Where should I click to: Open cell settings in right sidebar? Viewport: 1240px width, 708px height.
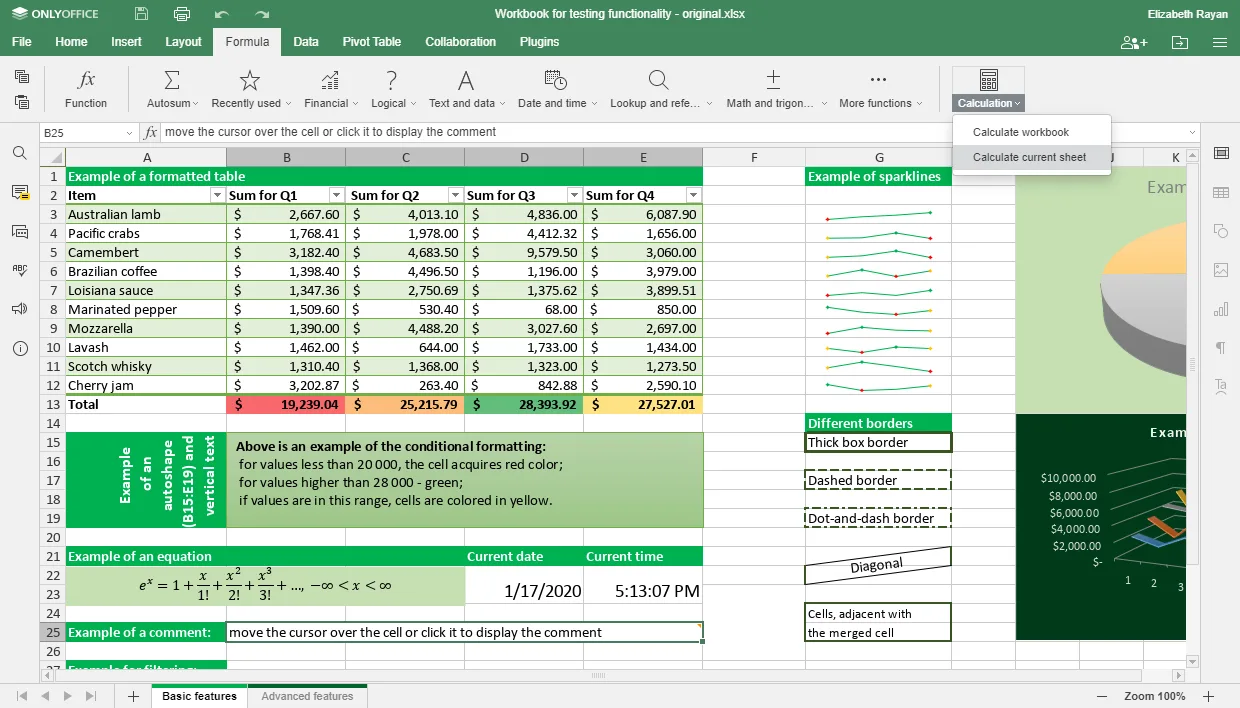[1221, 153]
